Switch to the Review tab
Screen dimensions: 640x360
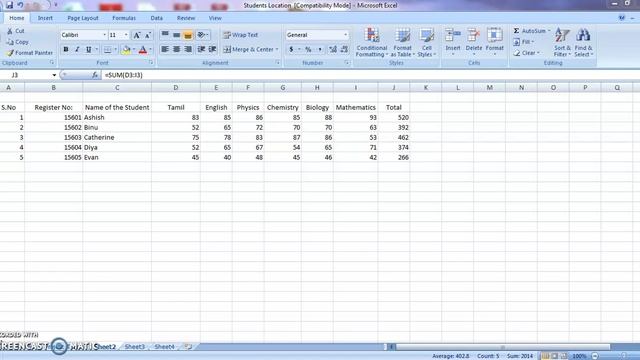186,18
